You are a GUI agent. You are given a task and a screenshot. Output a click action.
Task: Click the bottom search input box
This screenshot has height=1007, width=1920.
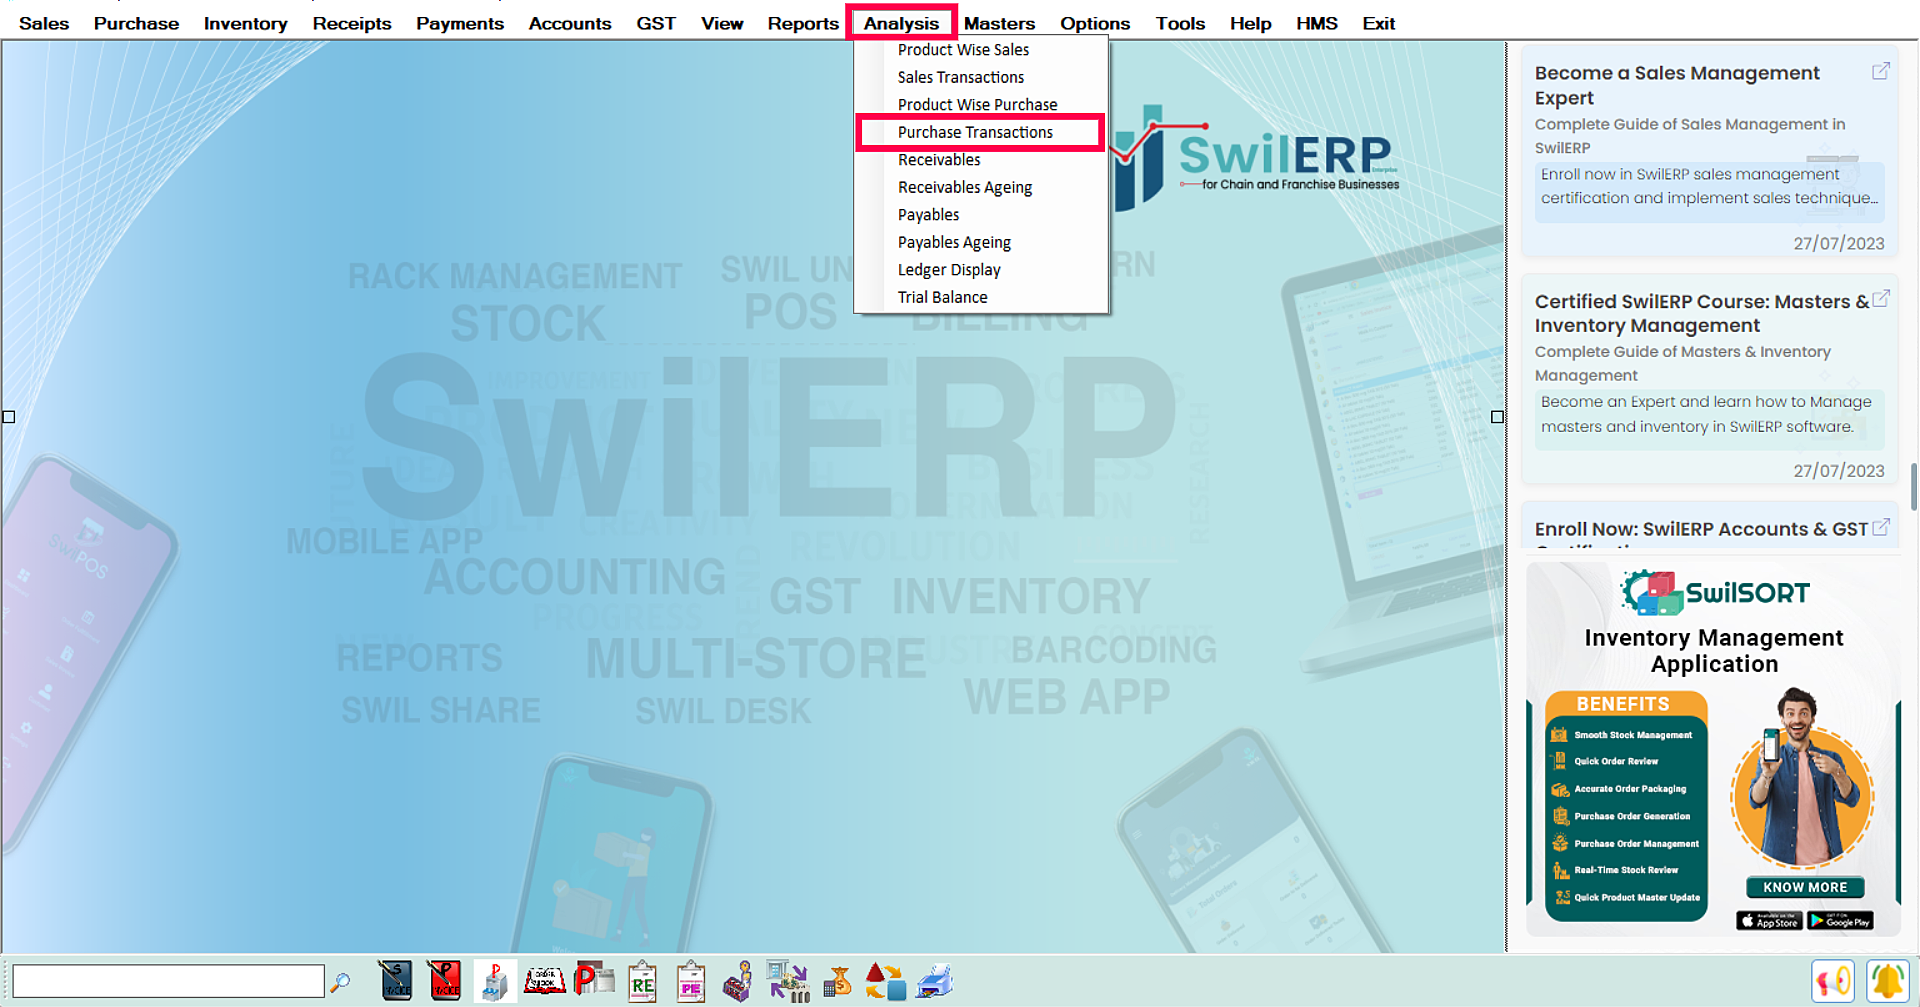(x=168, y=981)
